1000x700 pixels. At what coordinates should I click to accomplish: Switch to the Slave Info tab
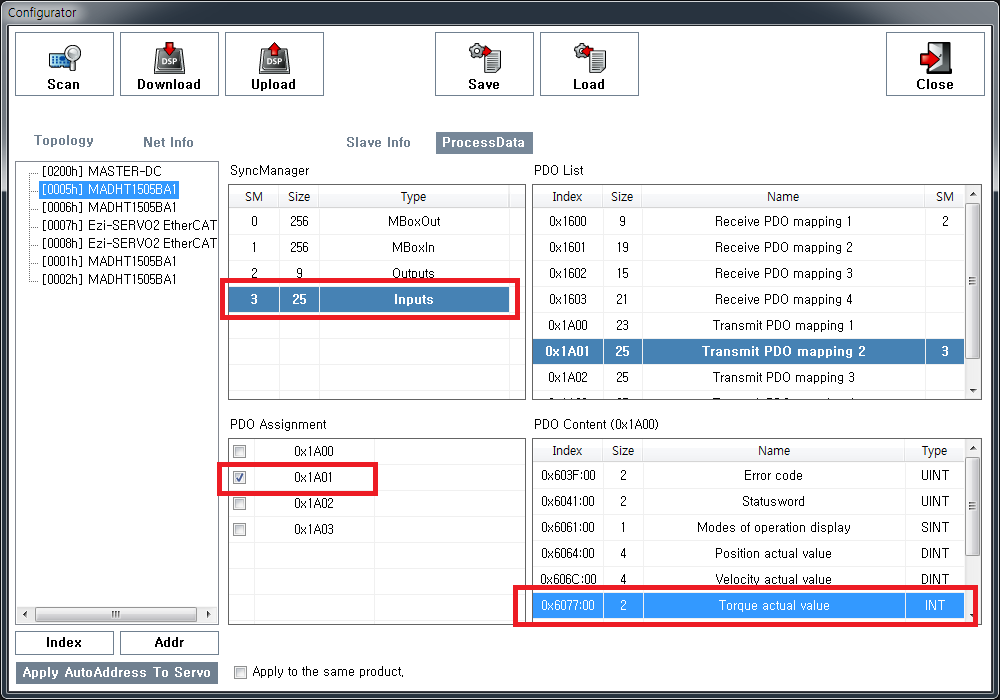point(378,143)
